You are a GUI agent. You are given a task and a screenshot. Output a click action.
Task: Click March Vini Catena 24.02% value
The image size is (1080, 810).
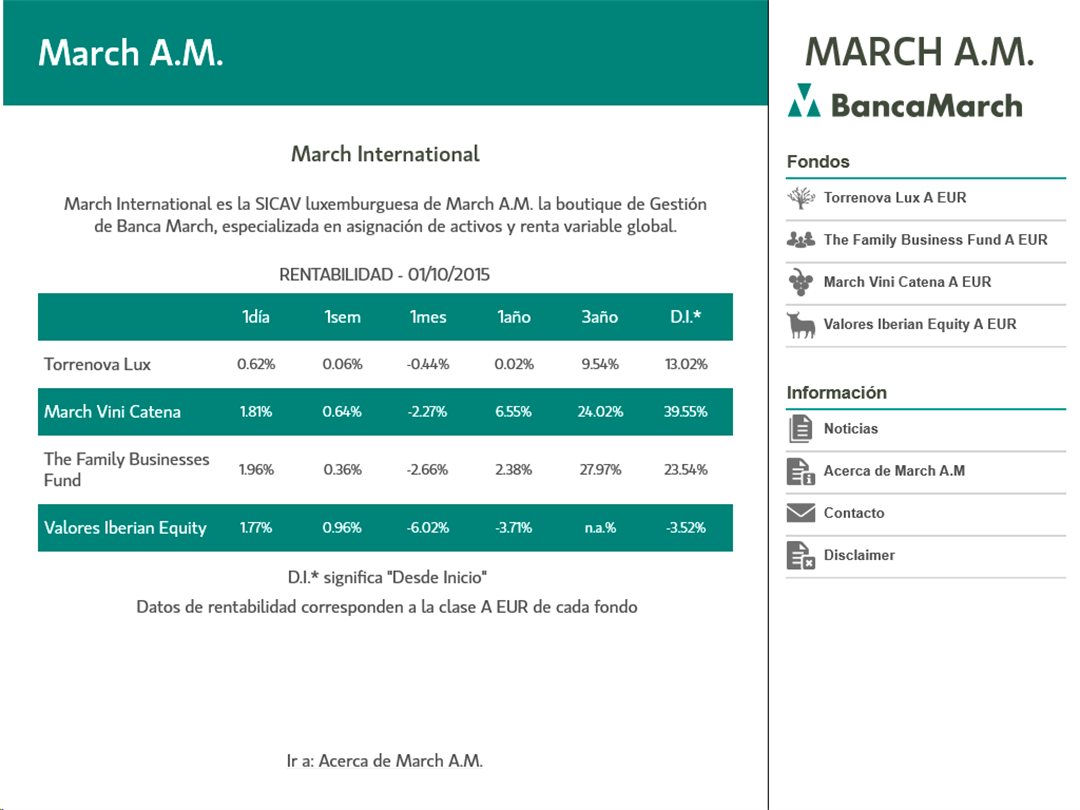(x=600, y=412)
